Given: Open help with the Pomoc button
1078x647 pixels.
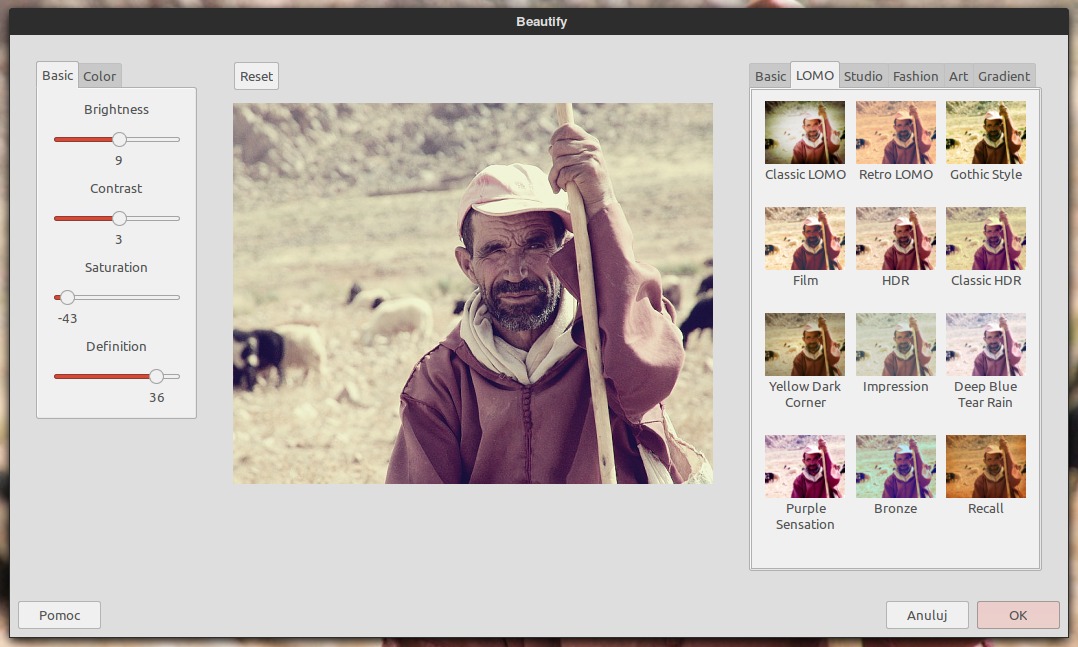Looking at the screenshot, I should point(60,615).
